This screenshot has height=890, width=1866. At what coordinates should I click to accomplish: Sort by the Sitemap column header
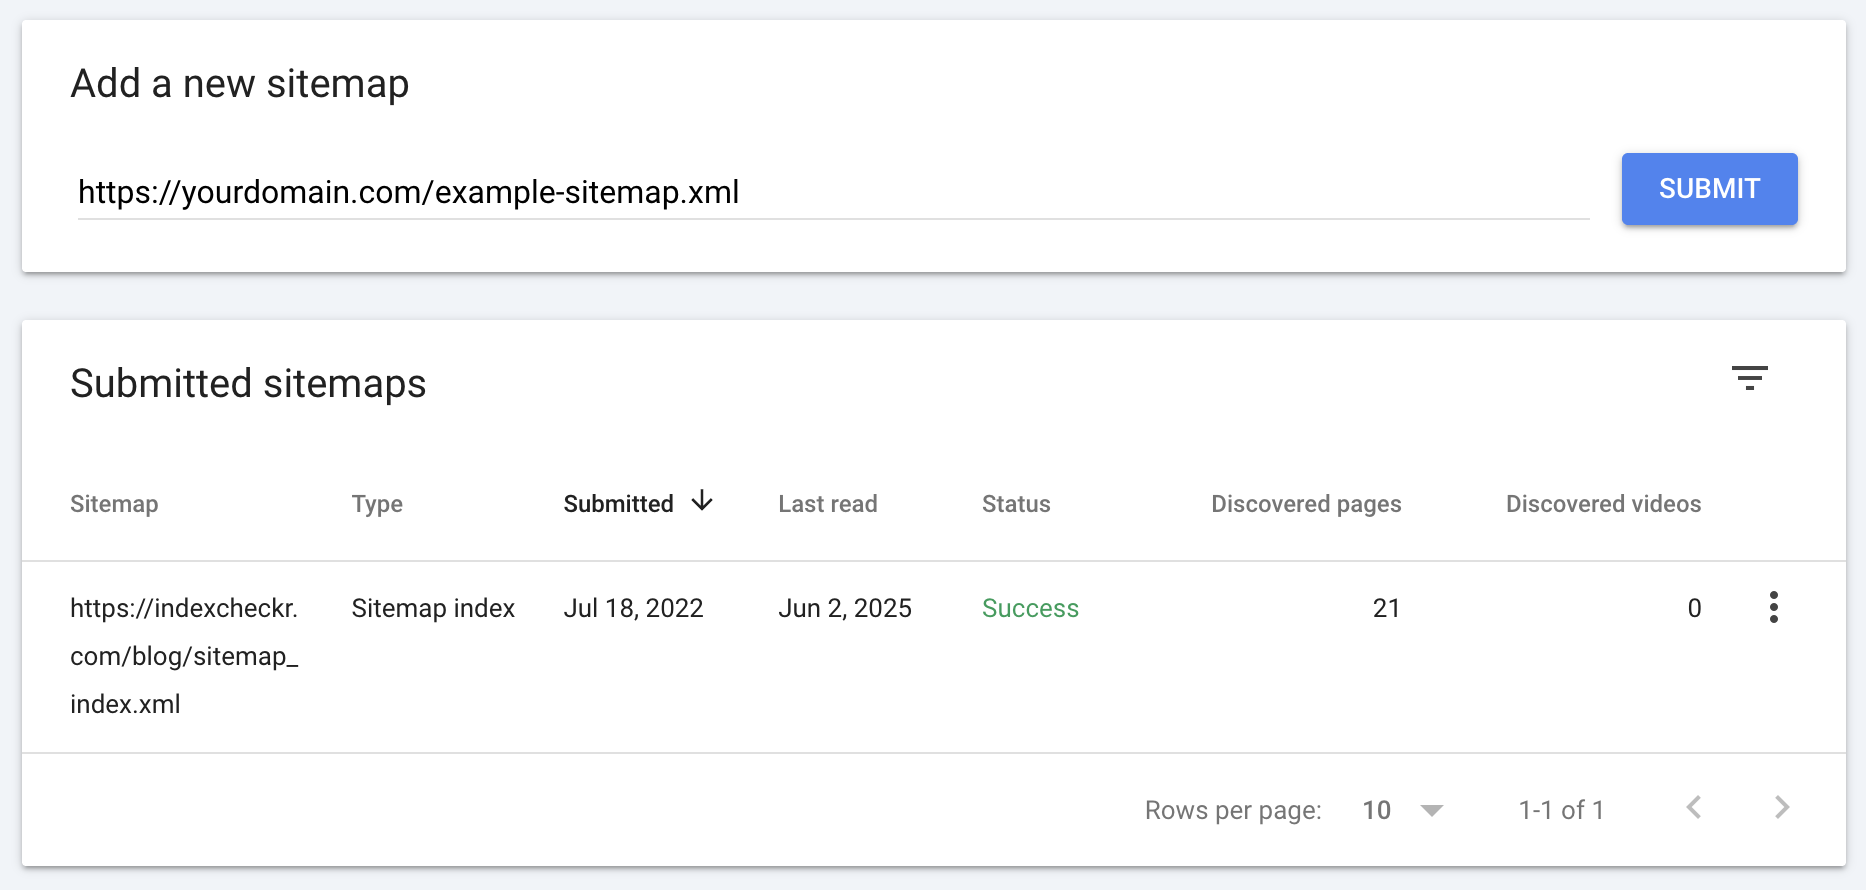click(114, 504)
